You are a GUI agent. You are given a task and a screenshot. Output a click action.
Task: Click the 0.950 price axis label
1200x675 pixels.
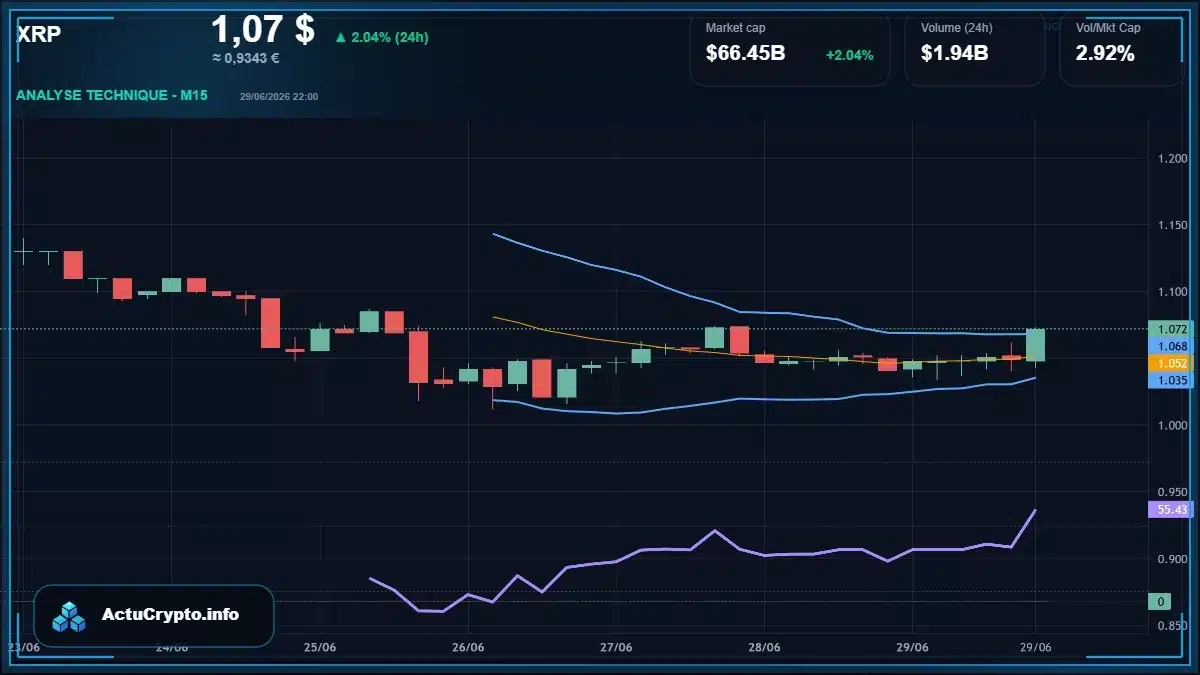tap(1172, 493)
